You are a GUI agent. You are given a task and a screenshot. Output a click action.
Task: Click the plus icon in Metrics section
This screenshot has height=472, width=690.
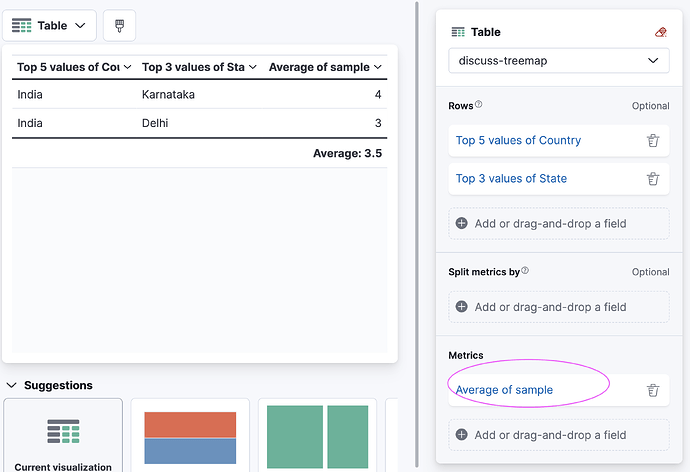(x=461, y=435)
